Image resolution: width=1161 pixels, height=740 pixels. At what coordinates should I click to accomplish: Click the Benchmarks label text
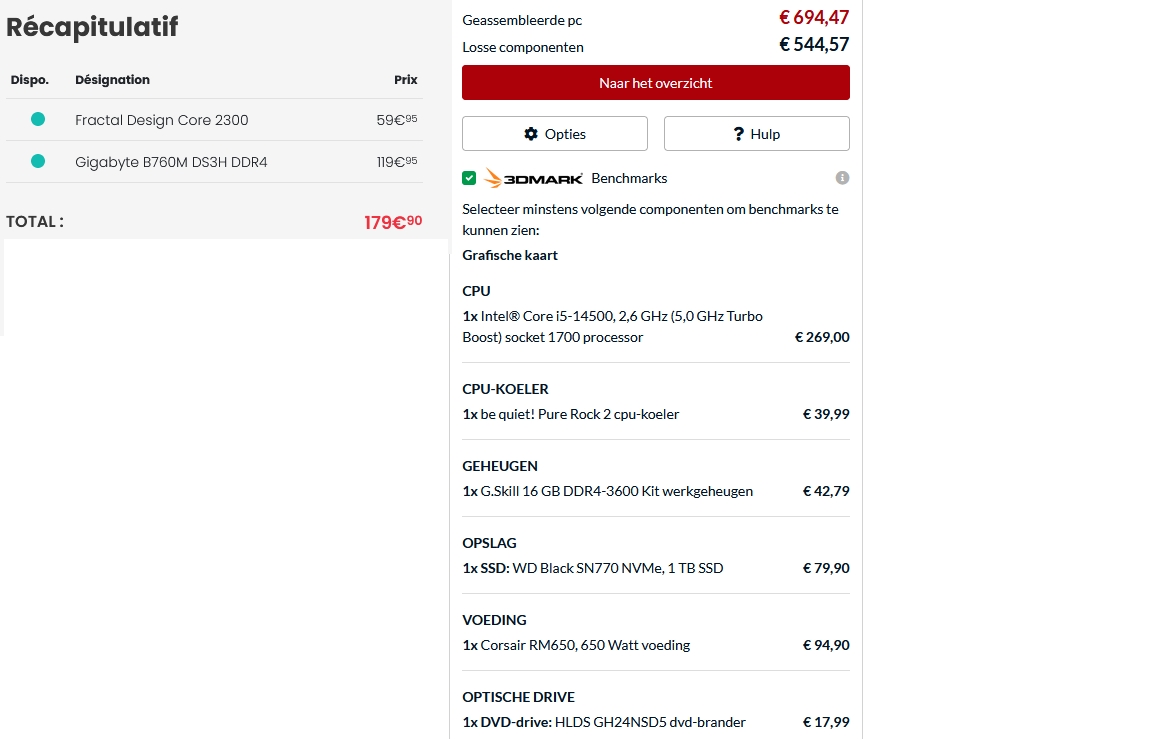(x=629, y=178)
